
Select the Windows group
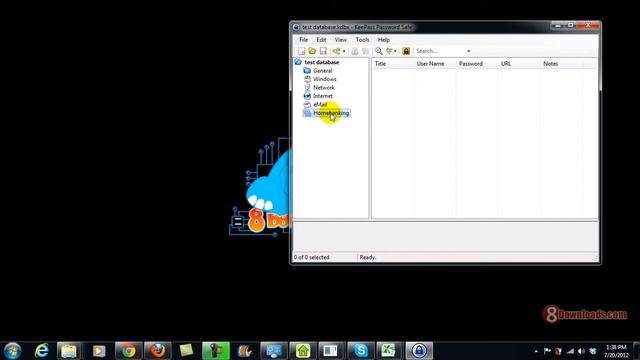pos(324,79)
